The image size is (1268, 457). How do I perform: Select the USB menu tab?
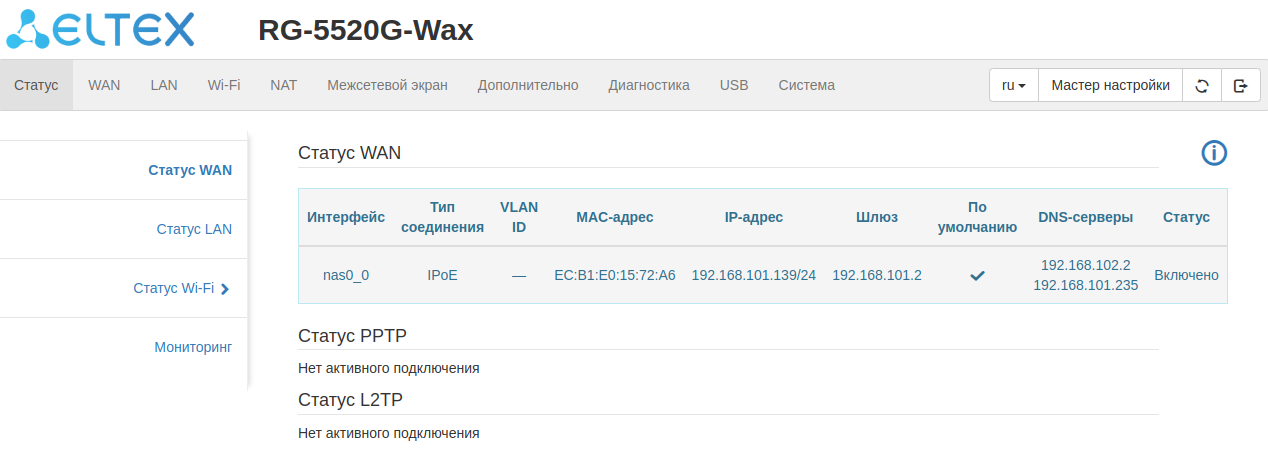734,85
